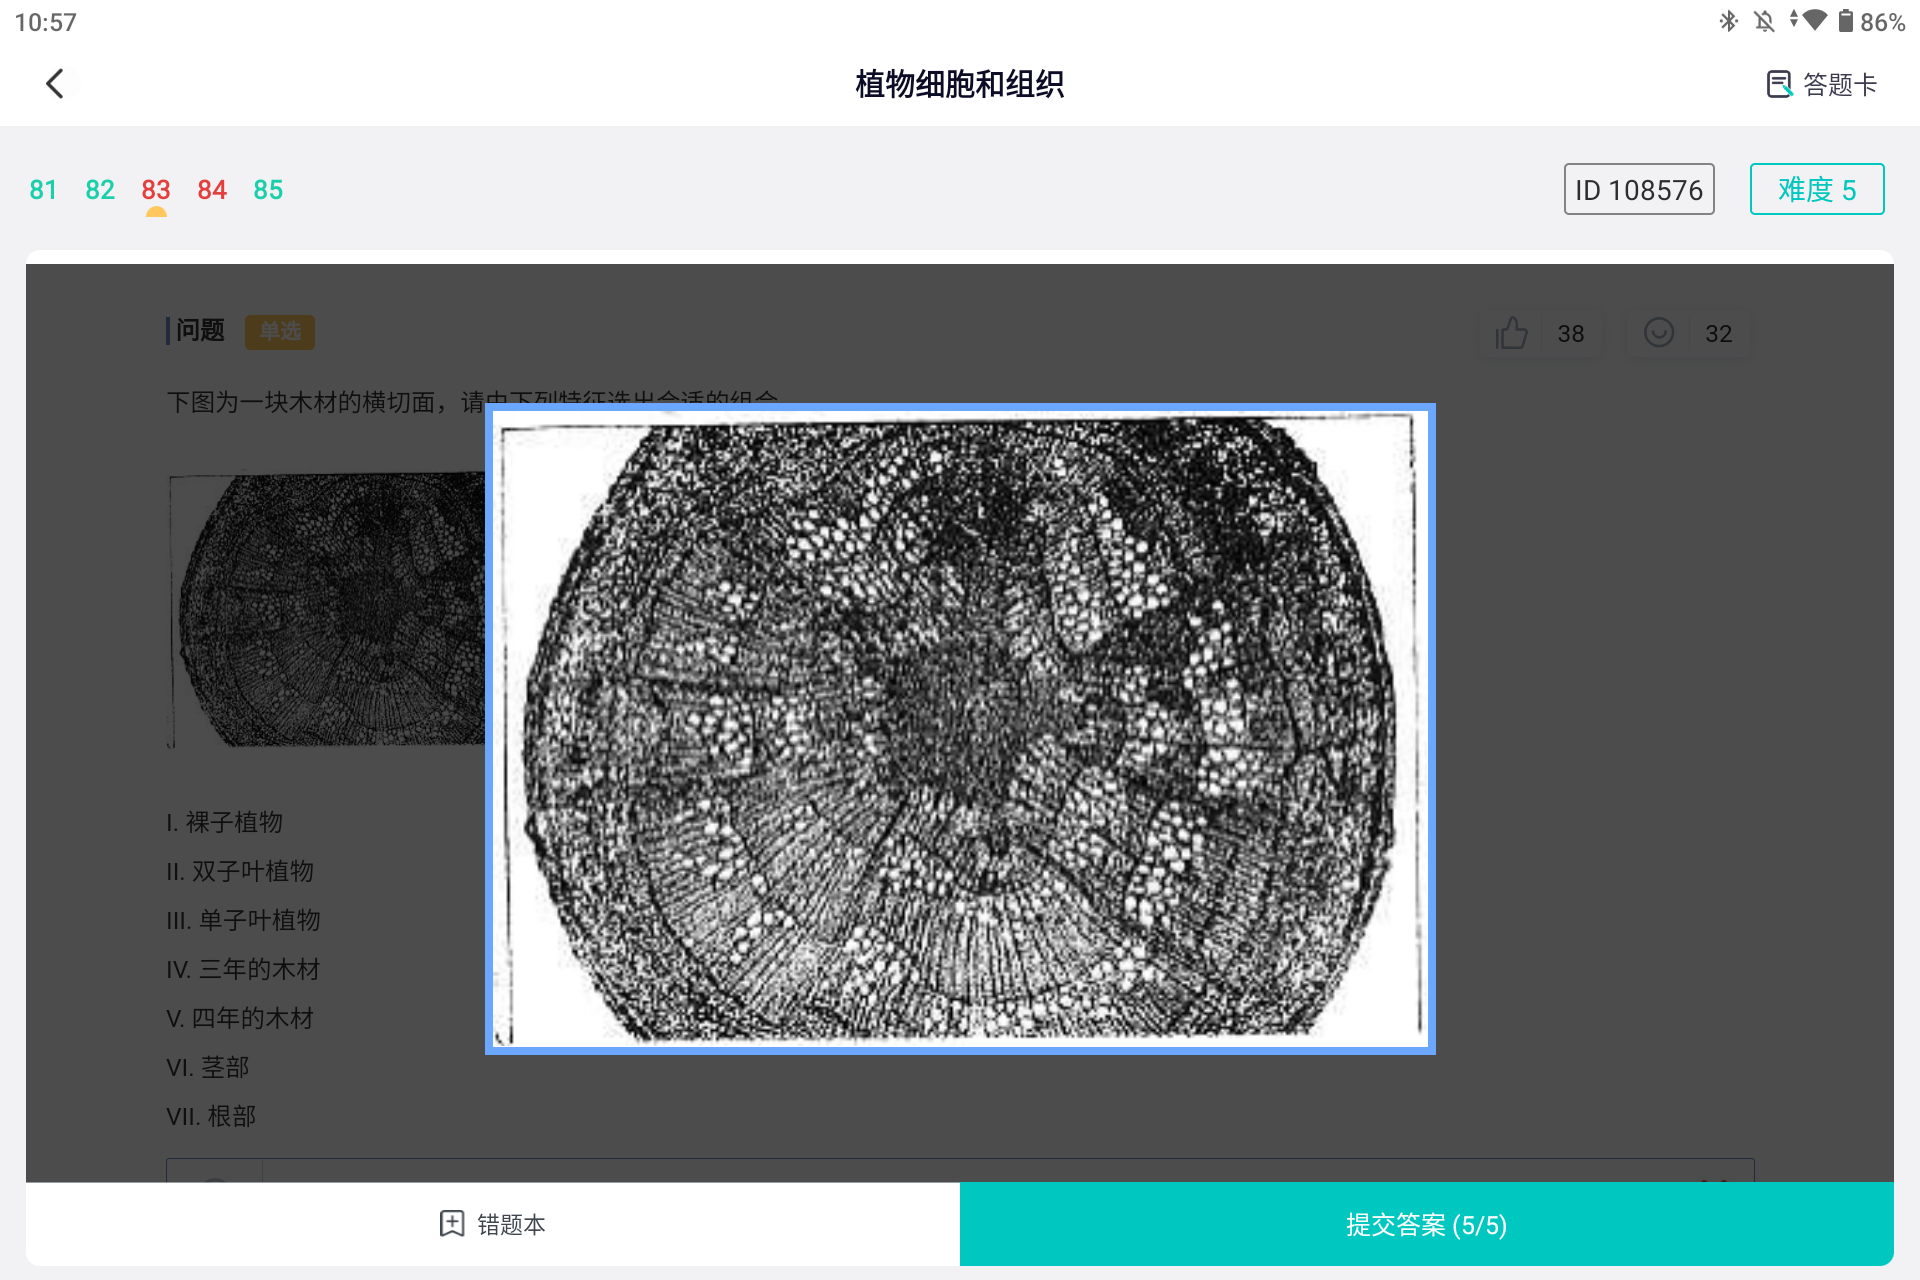Select question 83 tab

point(156,190)
